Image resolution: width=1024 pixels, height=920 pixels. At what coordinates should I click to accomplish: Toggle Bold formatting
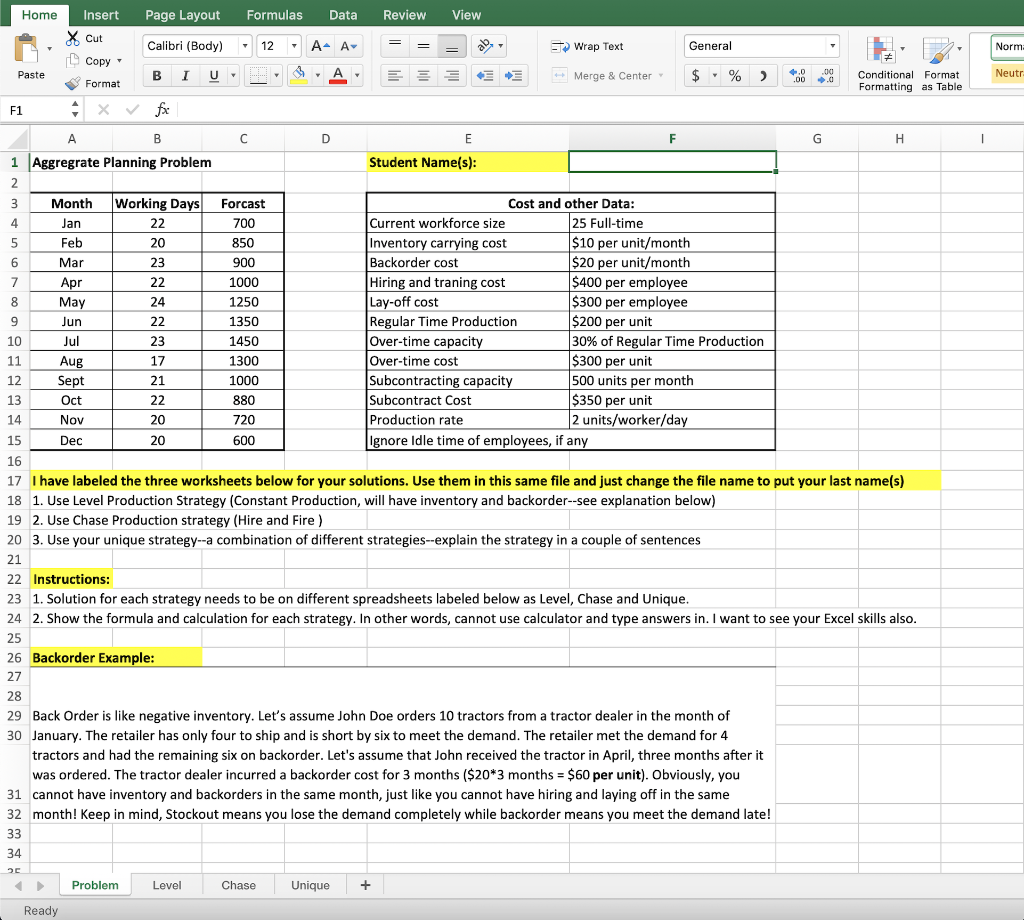pos(156,75)
